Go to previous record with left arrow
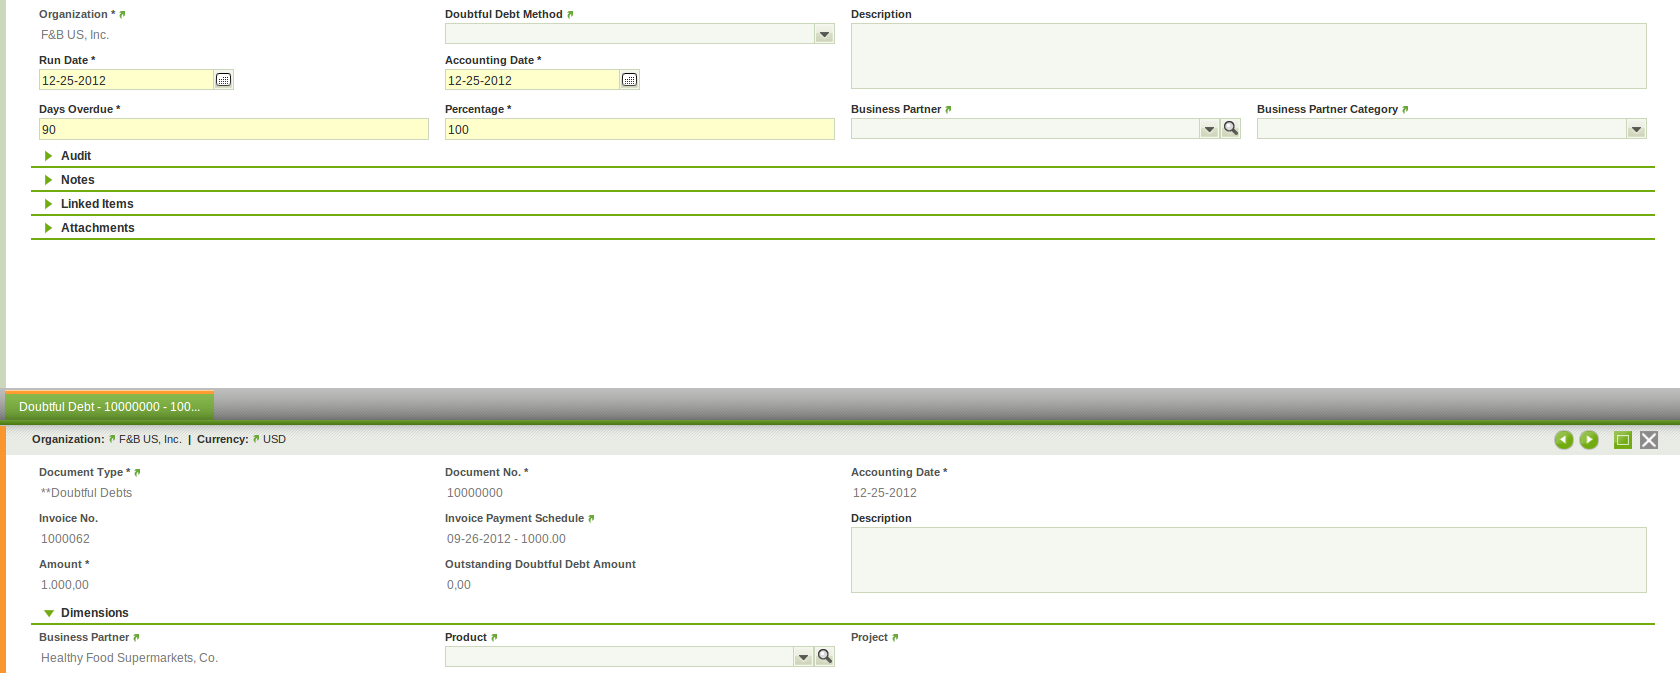This screenshot has width=1680, height=673. [1563, 440]
